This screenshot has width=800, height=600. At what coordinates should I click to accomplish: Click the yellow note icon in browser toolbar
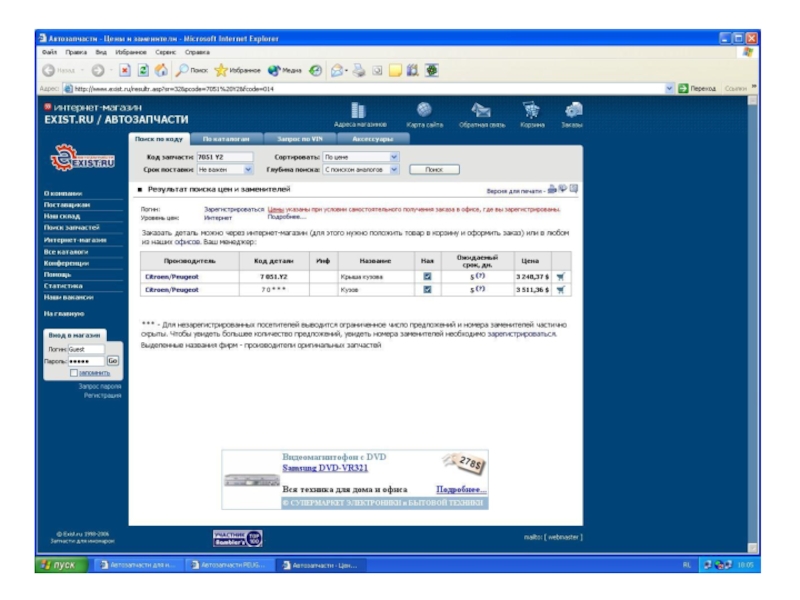pyautogui.click(x=395, y=70)
